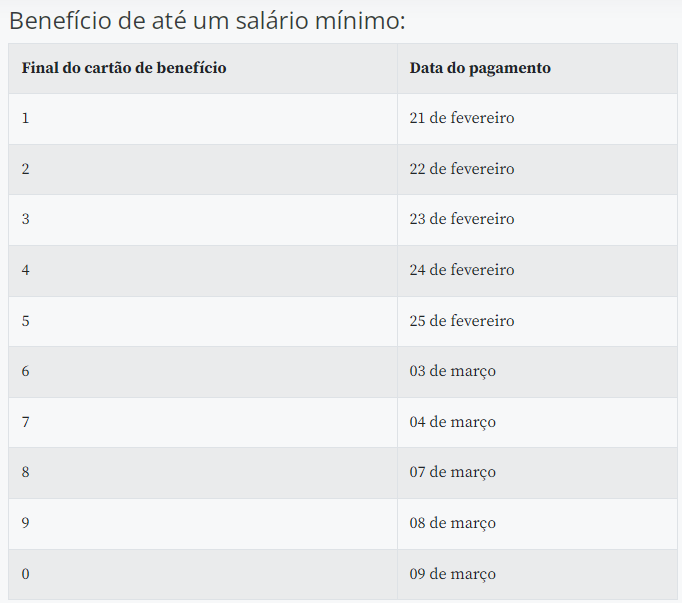The image size is (682, 603).
Task: Select the "22 de fevereiro" date cell
Action: click(462, 169)
